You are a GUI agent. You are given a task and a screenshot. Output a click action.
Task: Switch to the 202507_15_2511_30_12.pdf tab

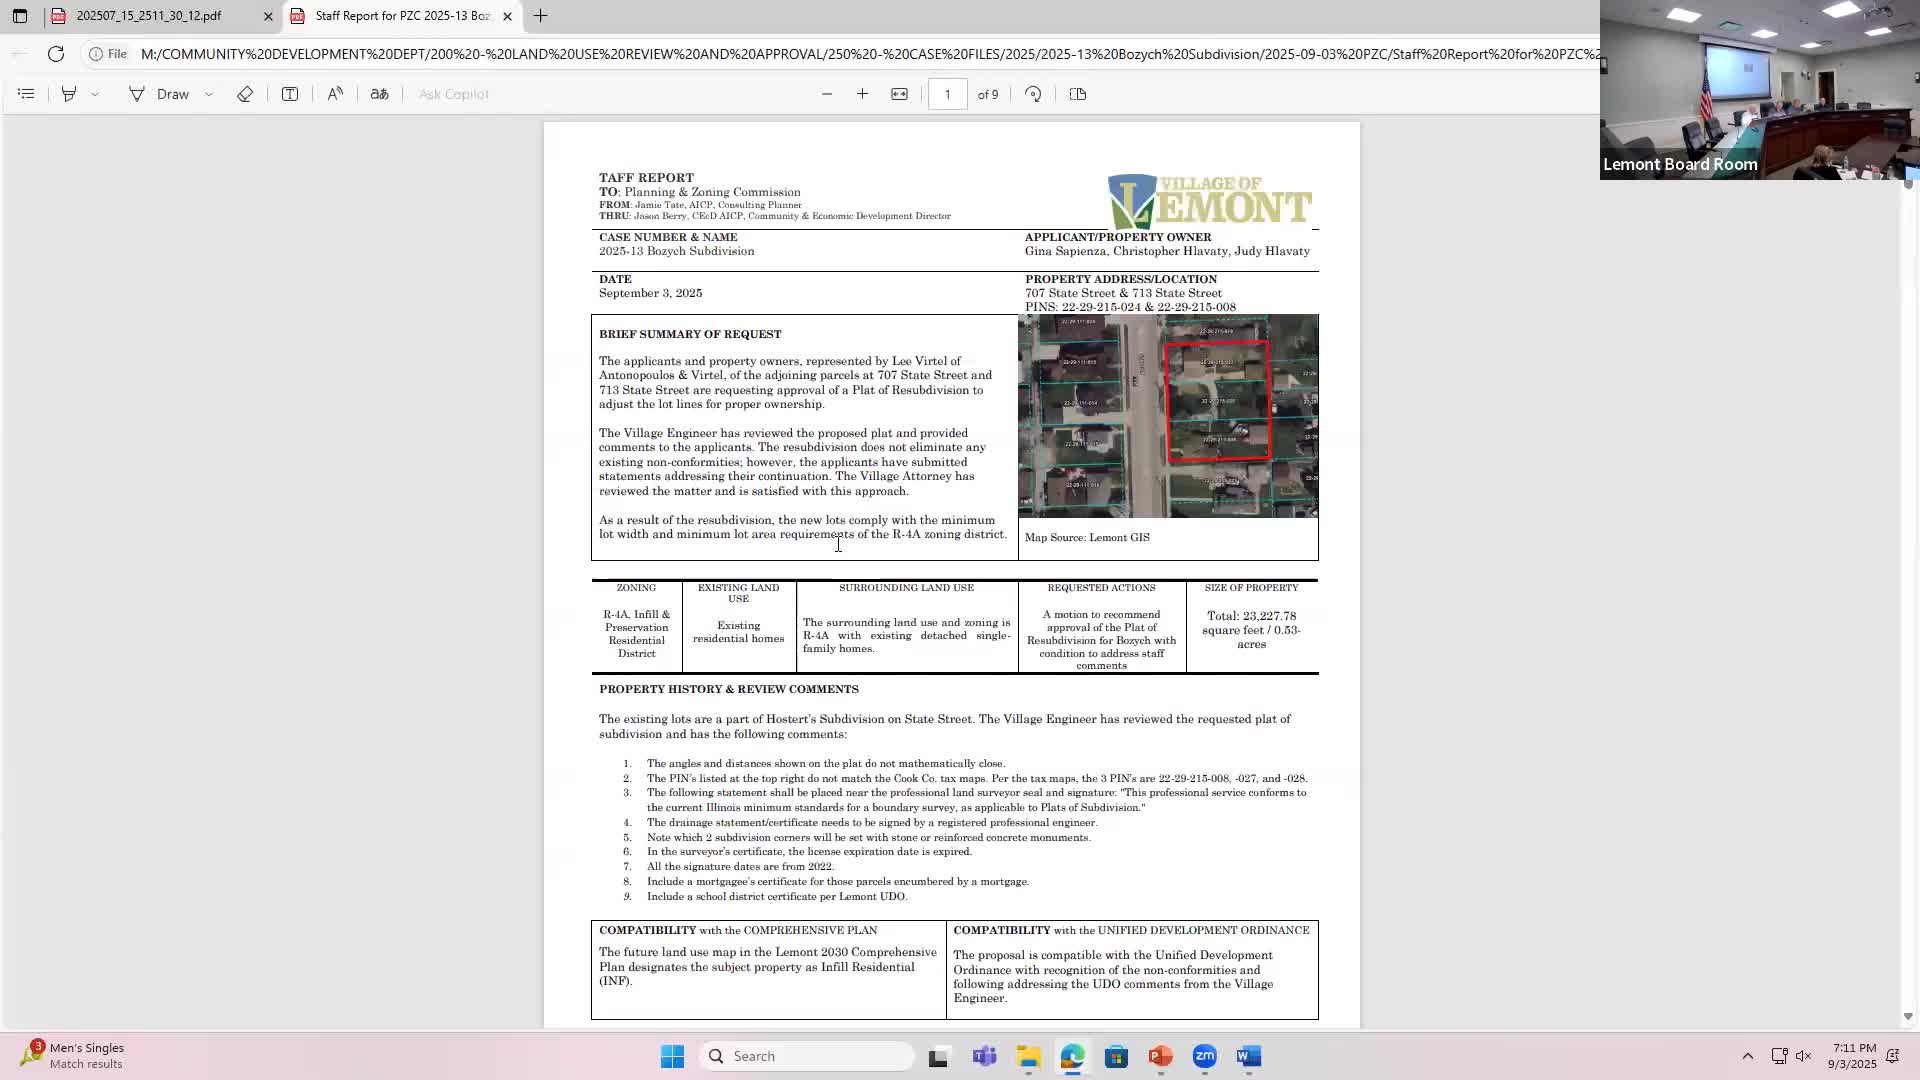(149, 16)
